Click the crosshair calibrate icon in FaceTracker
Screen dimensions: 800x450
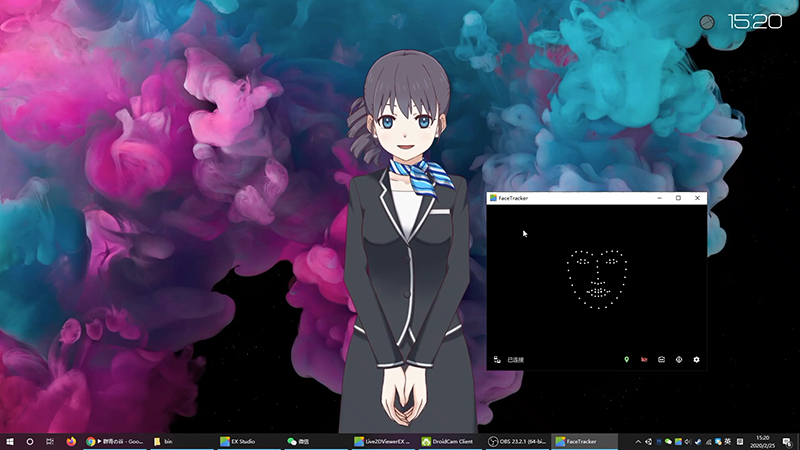679,360
